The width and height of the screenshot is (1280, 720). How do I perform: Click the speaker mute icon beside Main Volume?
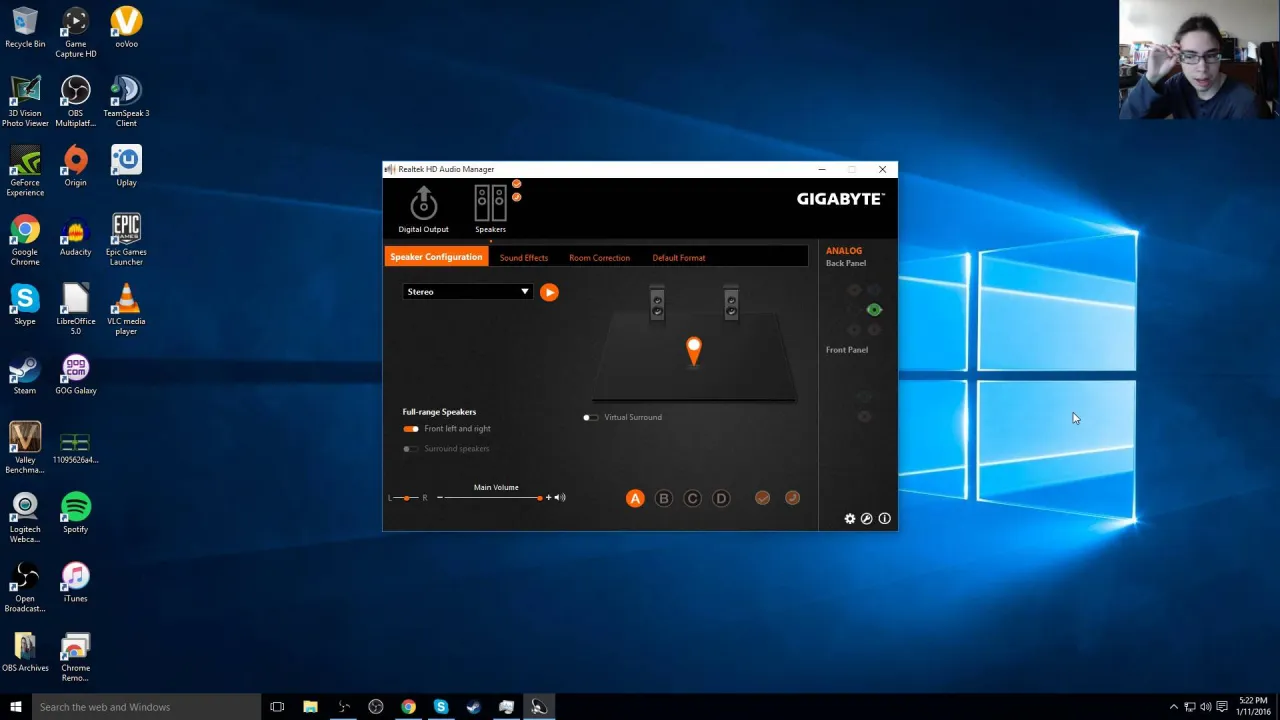click(x=560, y=497)
